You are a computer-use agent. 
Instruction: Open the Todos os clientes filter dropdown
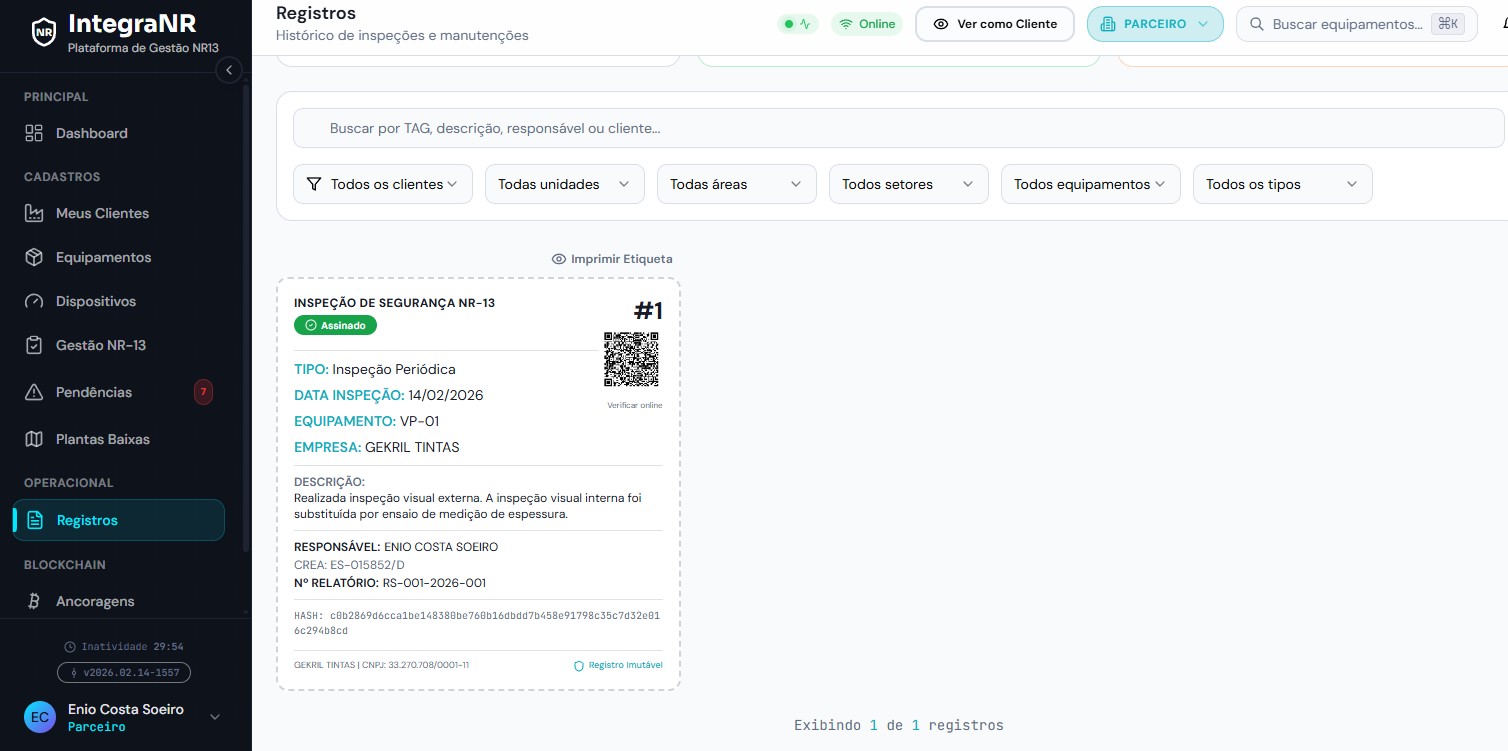click(x=383, y=184)
